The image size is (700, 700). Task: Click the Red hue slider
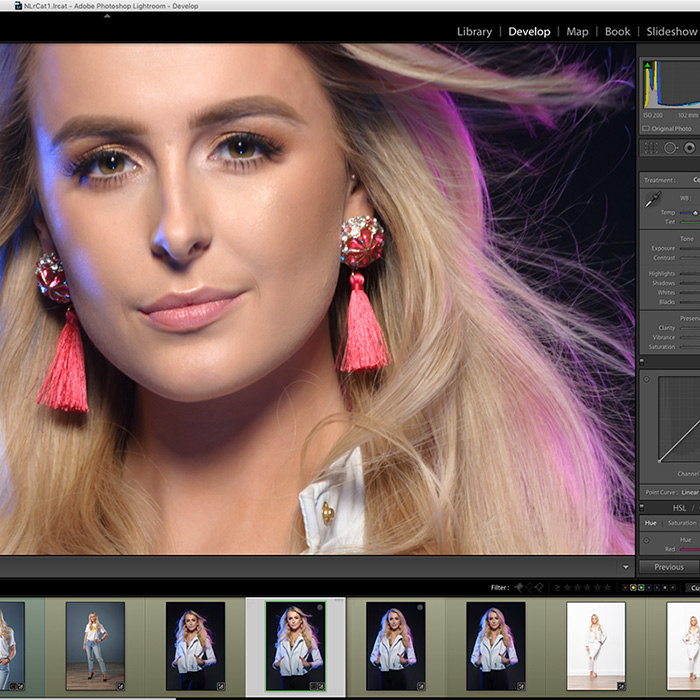point(690,550)
